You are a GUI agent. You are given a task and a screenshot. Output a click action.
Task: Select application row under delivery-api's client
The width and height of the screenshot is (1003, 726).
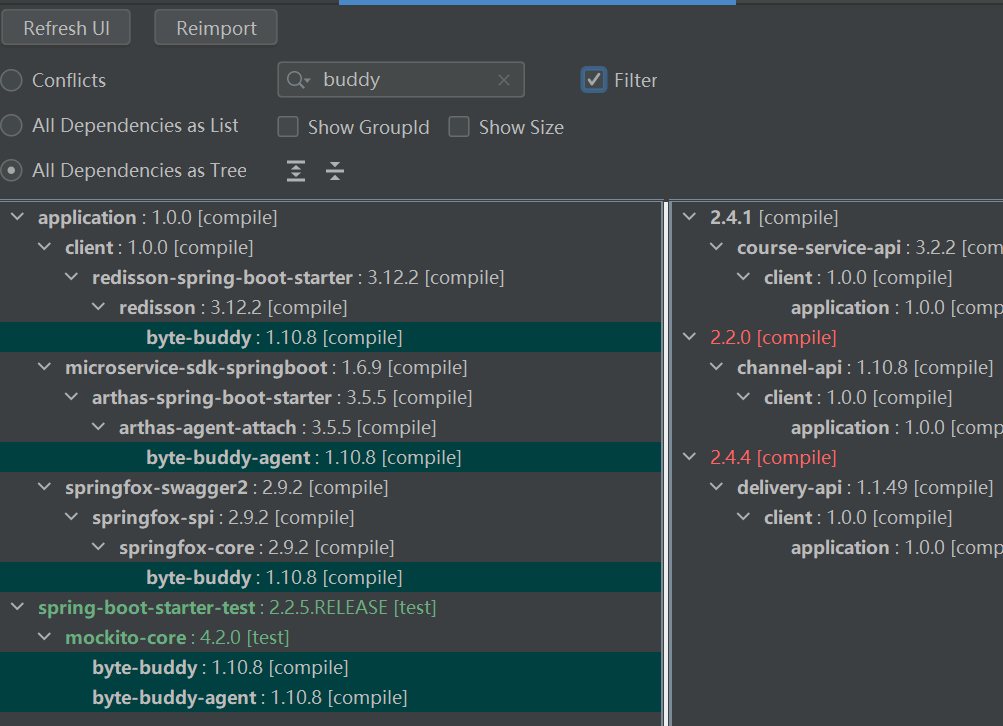click(x=897, y=548)
